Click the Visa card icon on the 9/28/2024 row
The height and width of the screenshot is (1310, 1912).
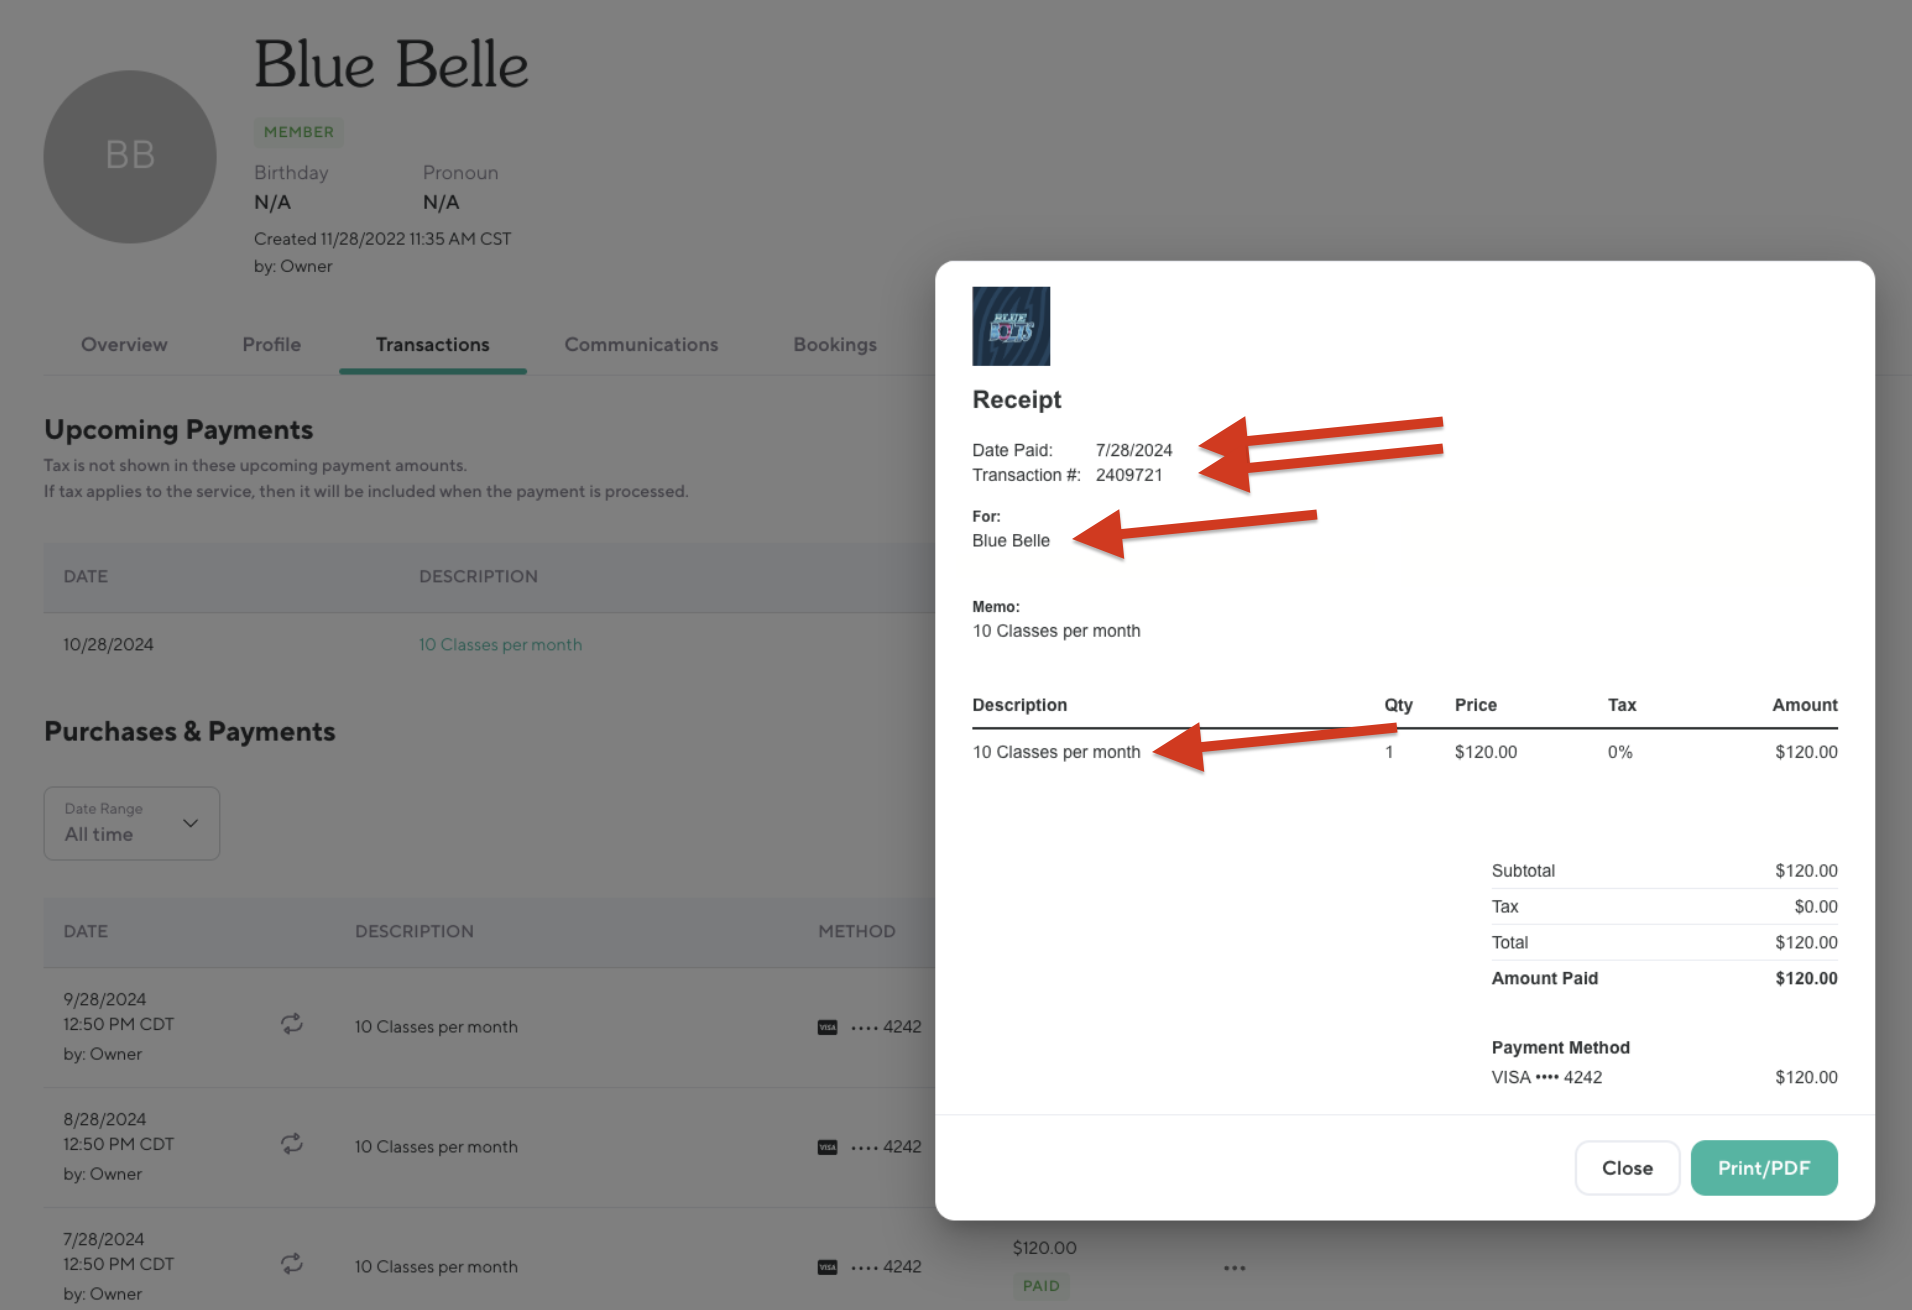[x=827, y=1027]
